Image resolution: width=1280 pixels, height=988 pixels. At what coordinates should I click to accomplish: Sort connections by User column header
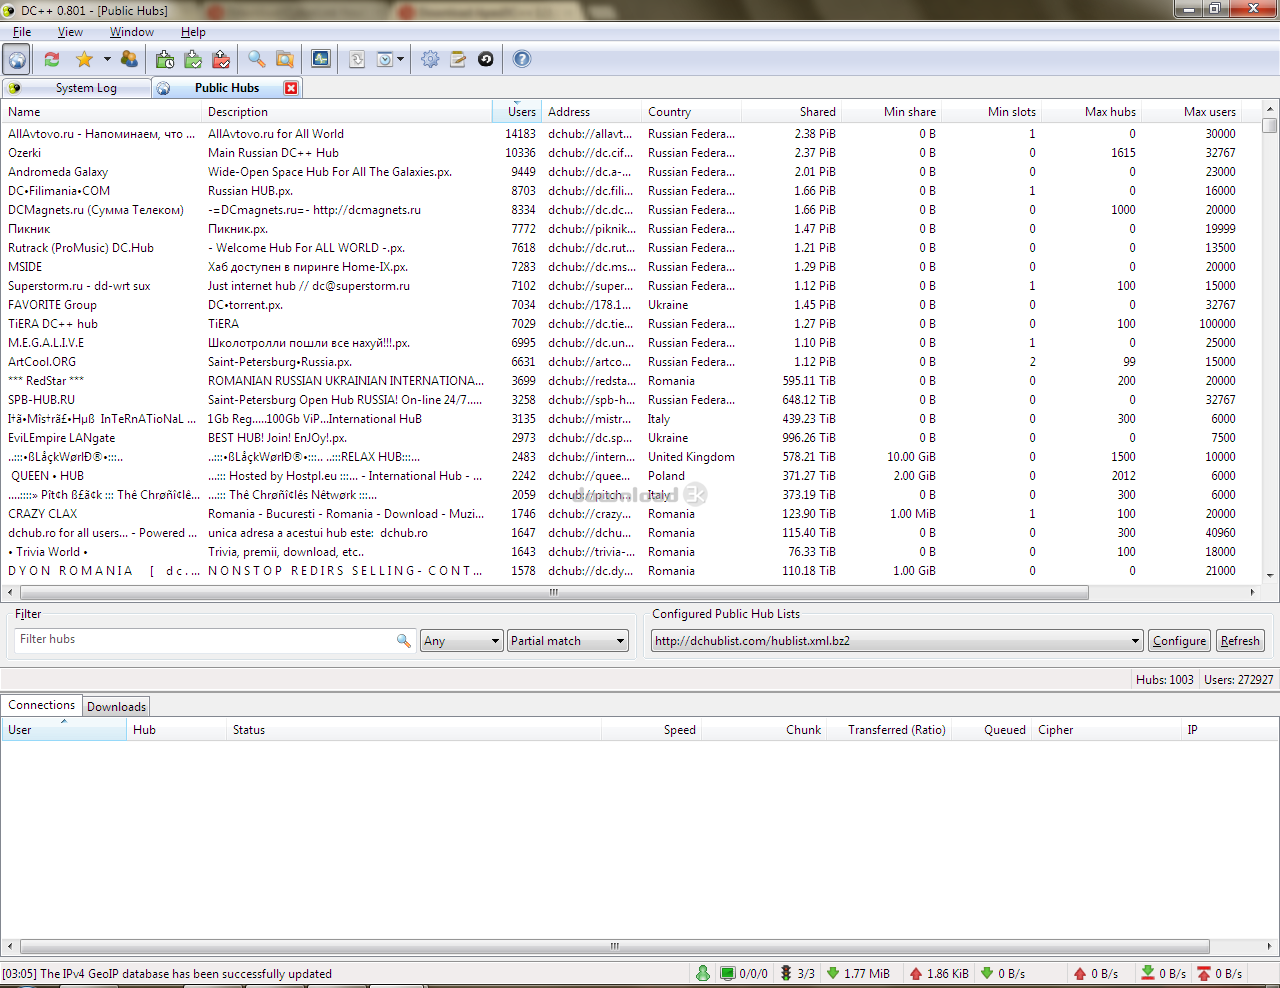pos(63,730)
